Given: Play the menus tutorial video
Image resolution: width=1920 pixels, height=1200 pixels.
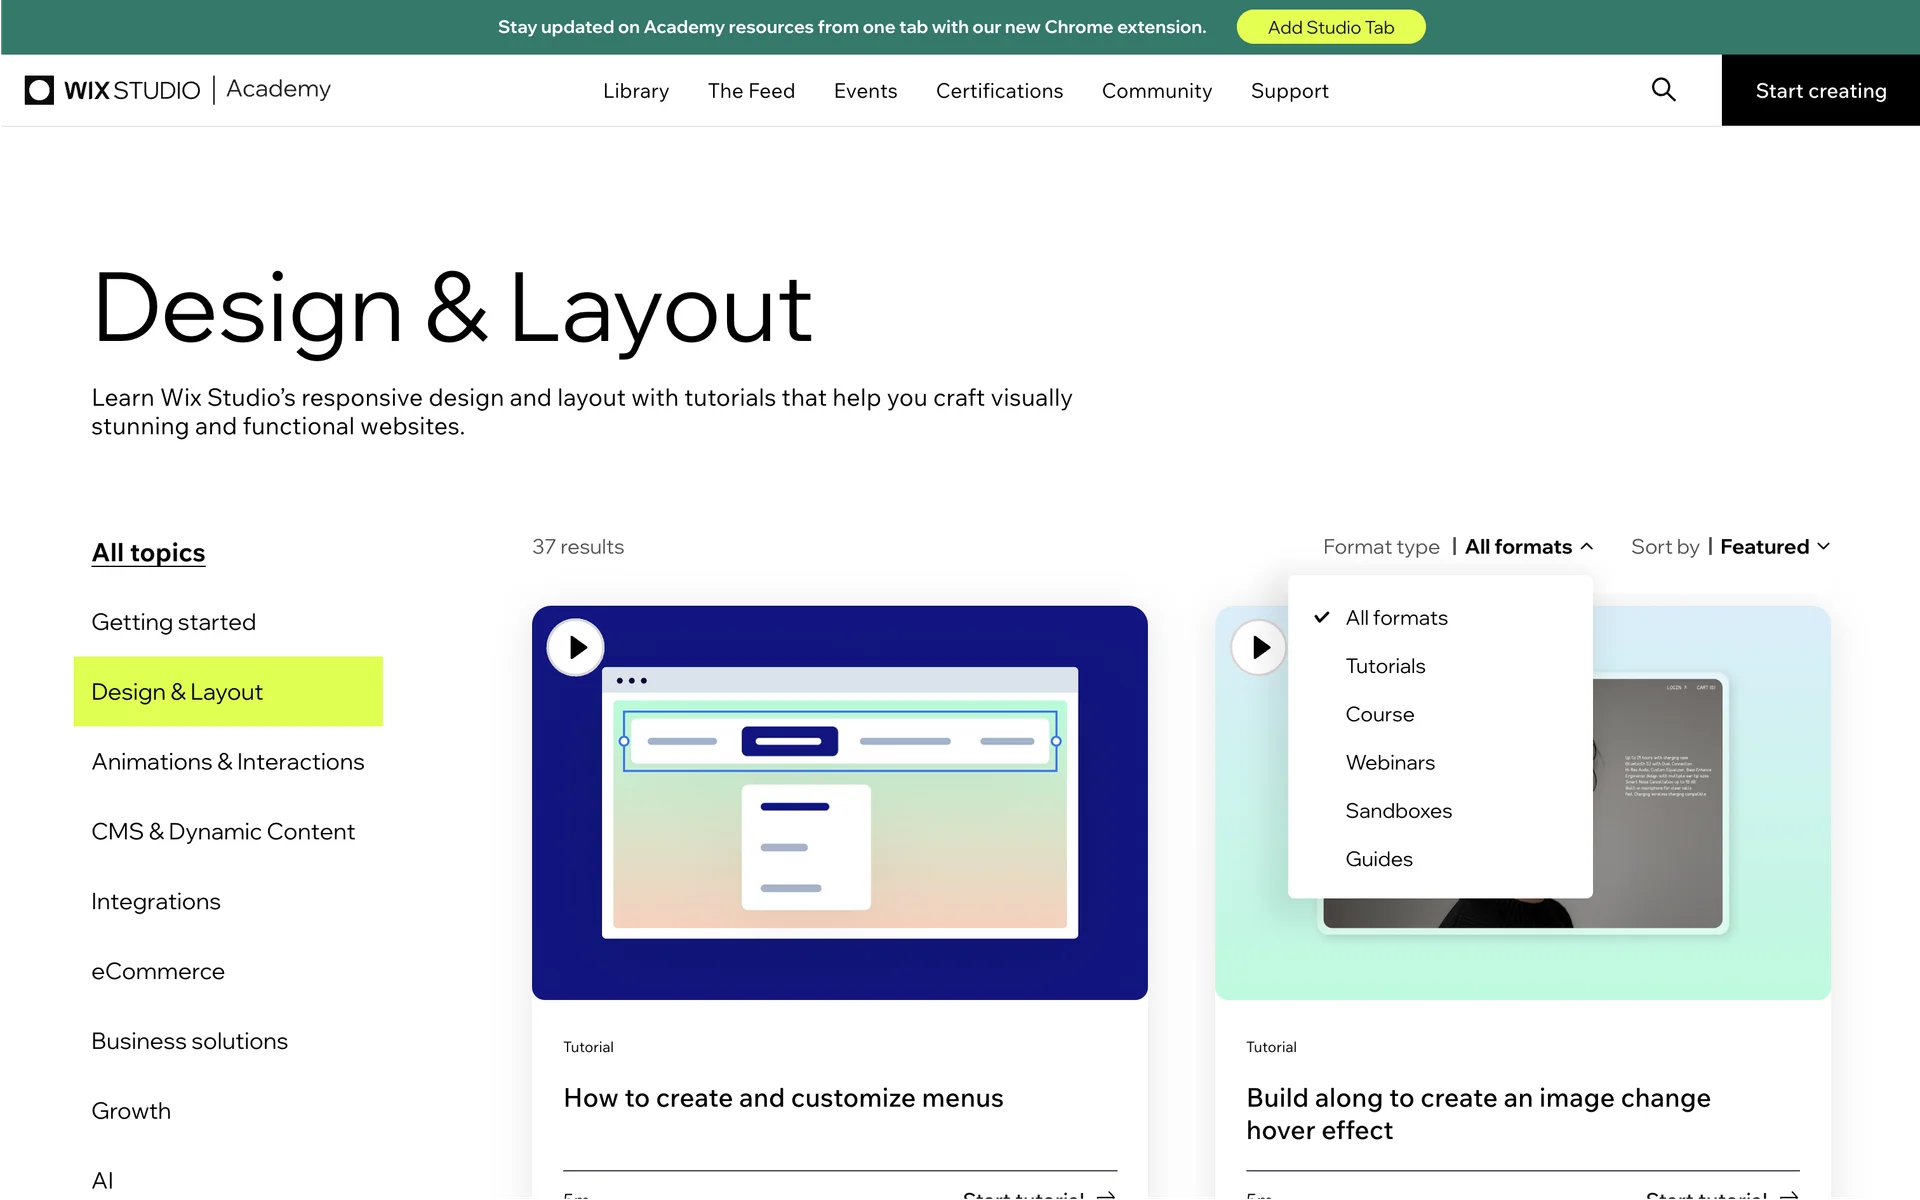Looking at the screenshot, I should (x=576, y=647).
